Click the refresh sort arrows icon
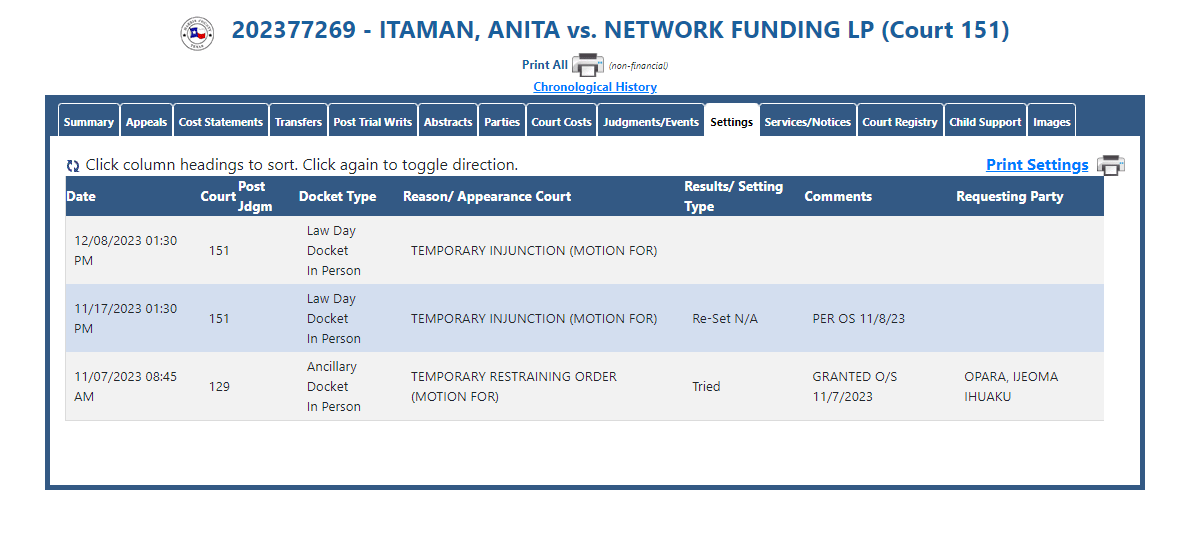 click(x=73, y=166)
